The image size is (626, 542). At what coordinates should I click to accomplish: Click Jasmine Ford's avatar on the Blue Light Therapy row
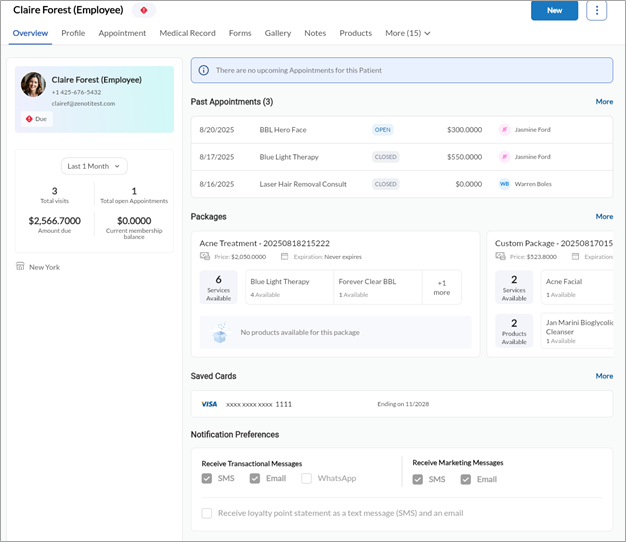(x=504, y=157)
